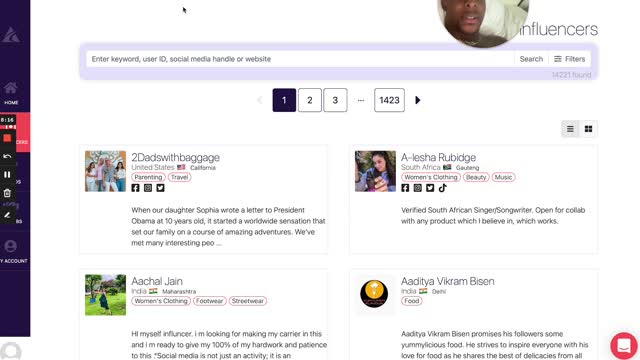Click the California location text
The width and height of the screenshot is (640, 360).
[x=203, y=168]
